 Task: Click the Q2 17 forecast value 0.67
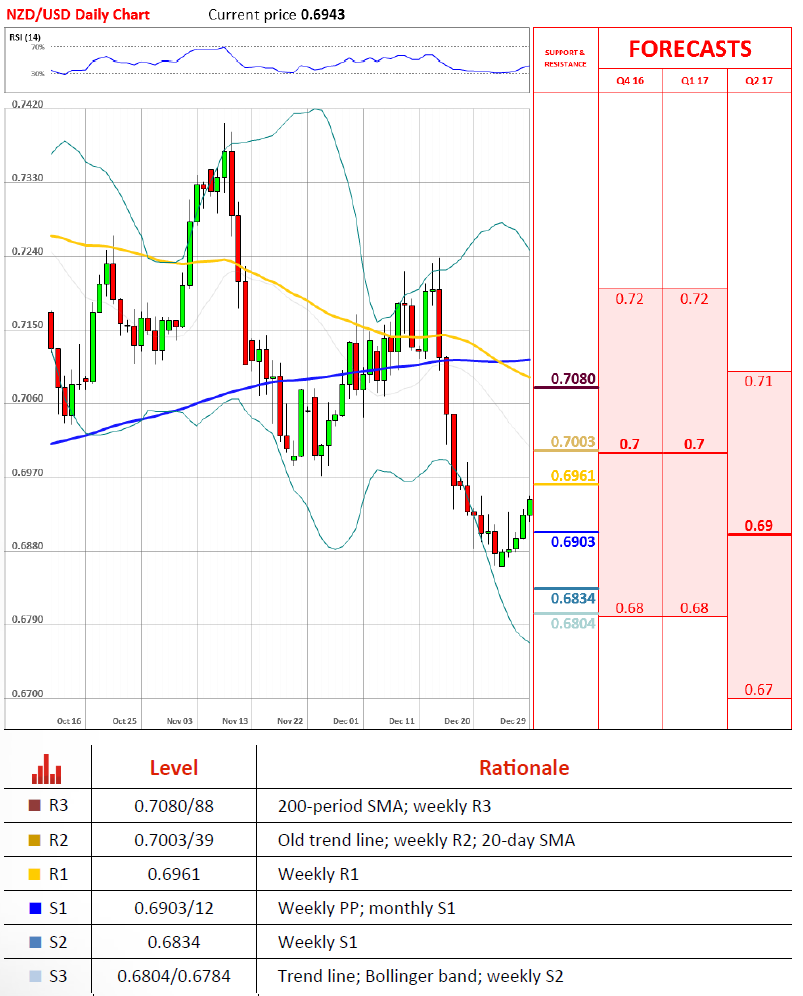759,690
